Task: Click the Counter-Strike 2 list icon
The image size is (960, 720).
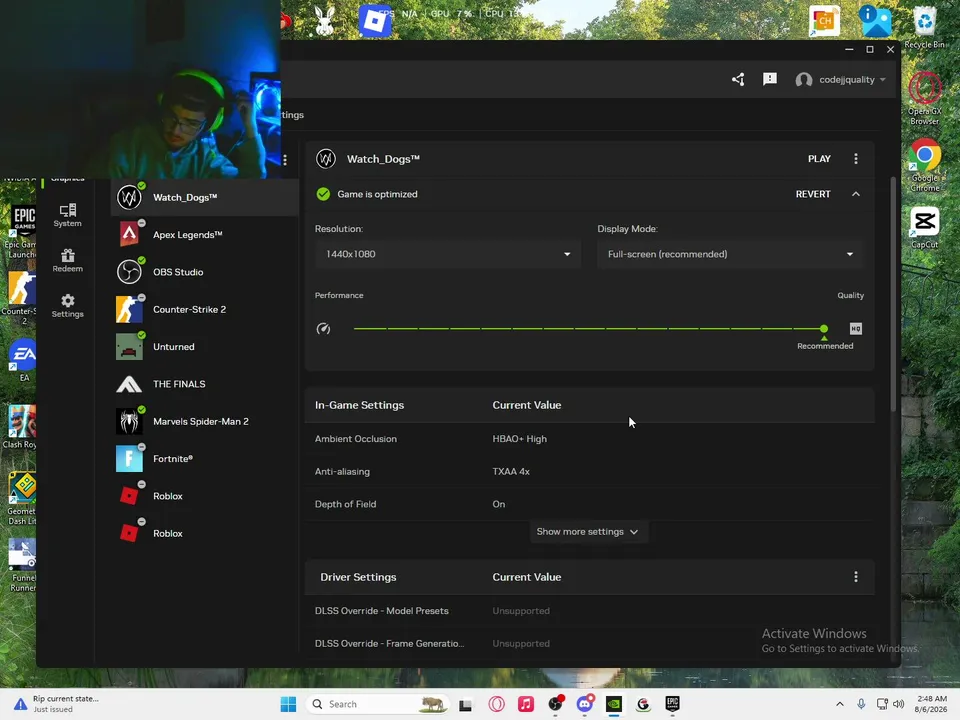Action: coord(129,309)
